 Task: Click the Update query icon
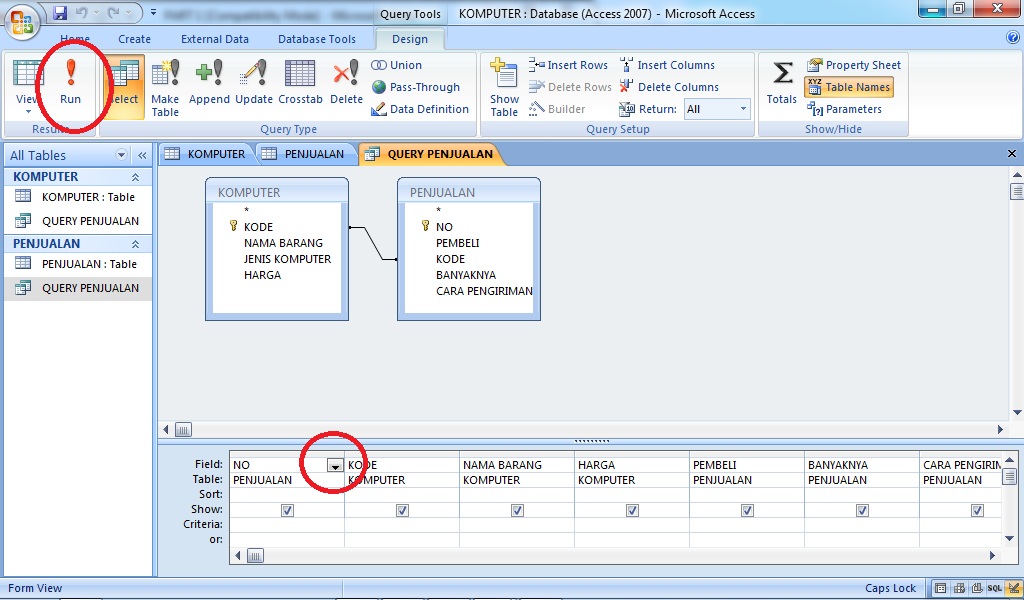click(x=253, y=85)
